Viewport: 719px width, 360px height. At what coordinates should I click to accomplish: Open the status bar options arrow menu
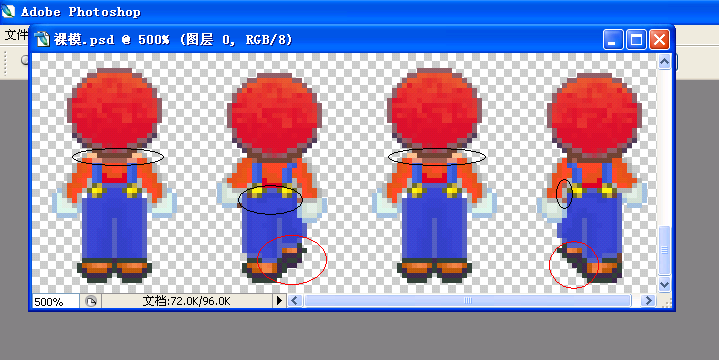pos(279,301)
